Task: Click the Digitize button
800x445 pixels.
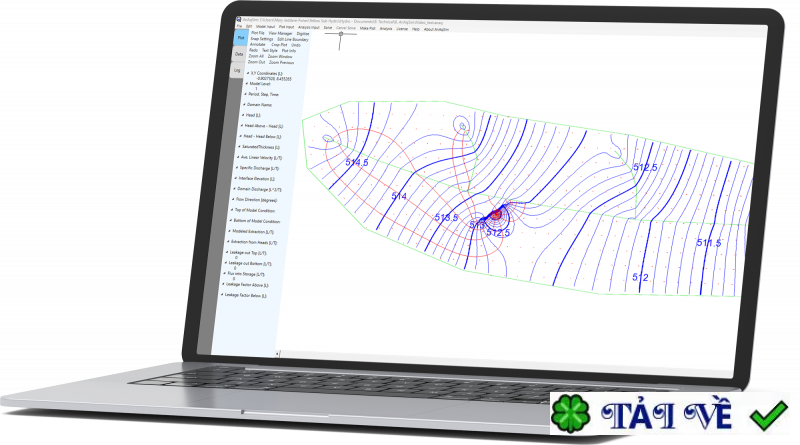Action: [303, 32]
